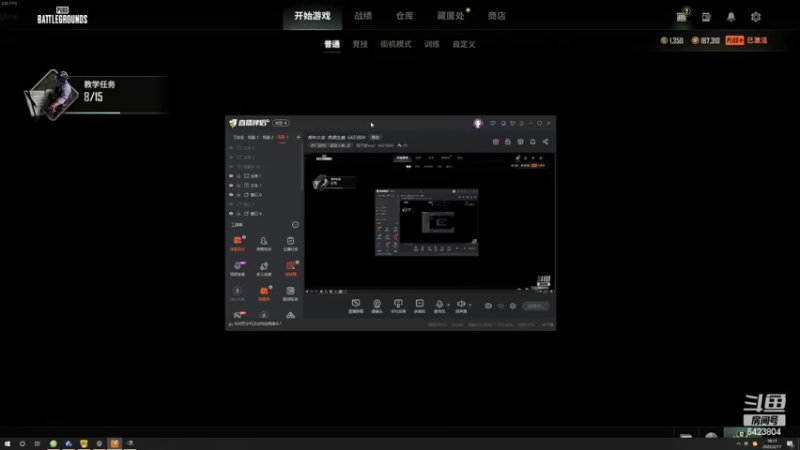Collapse the toolbox panel circle button
This screenshot has height=450, width=800.
[295, 224]
